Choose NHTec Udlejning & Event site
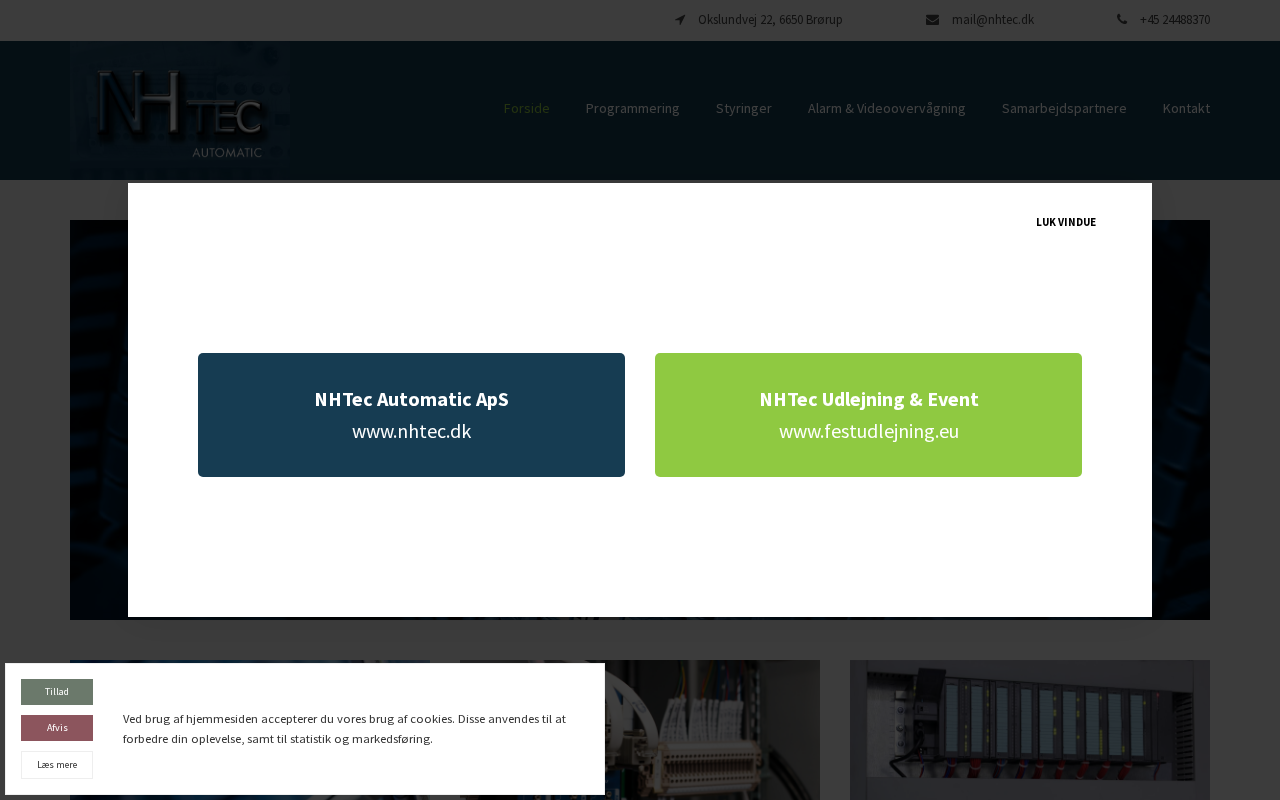This screenshot has height=800, width=1280. [x=868, y=415]
